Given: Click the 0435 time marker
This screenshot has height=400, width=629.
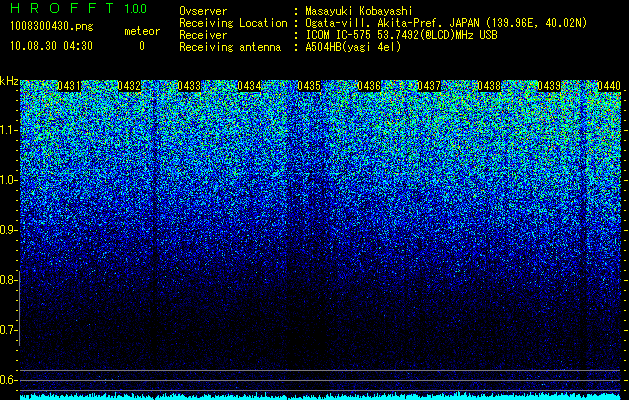Looking at the screenshot, I should pos(309,86).
